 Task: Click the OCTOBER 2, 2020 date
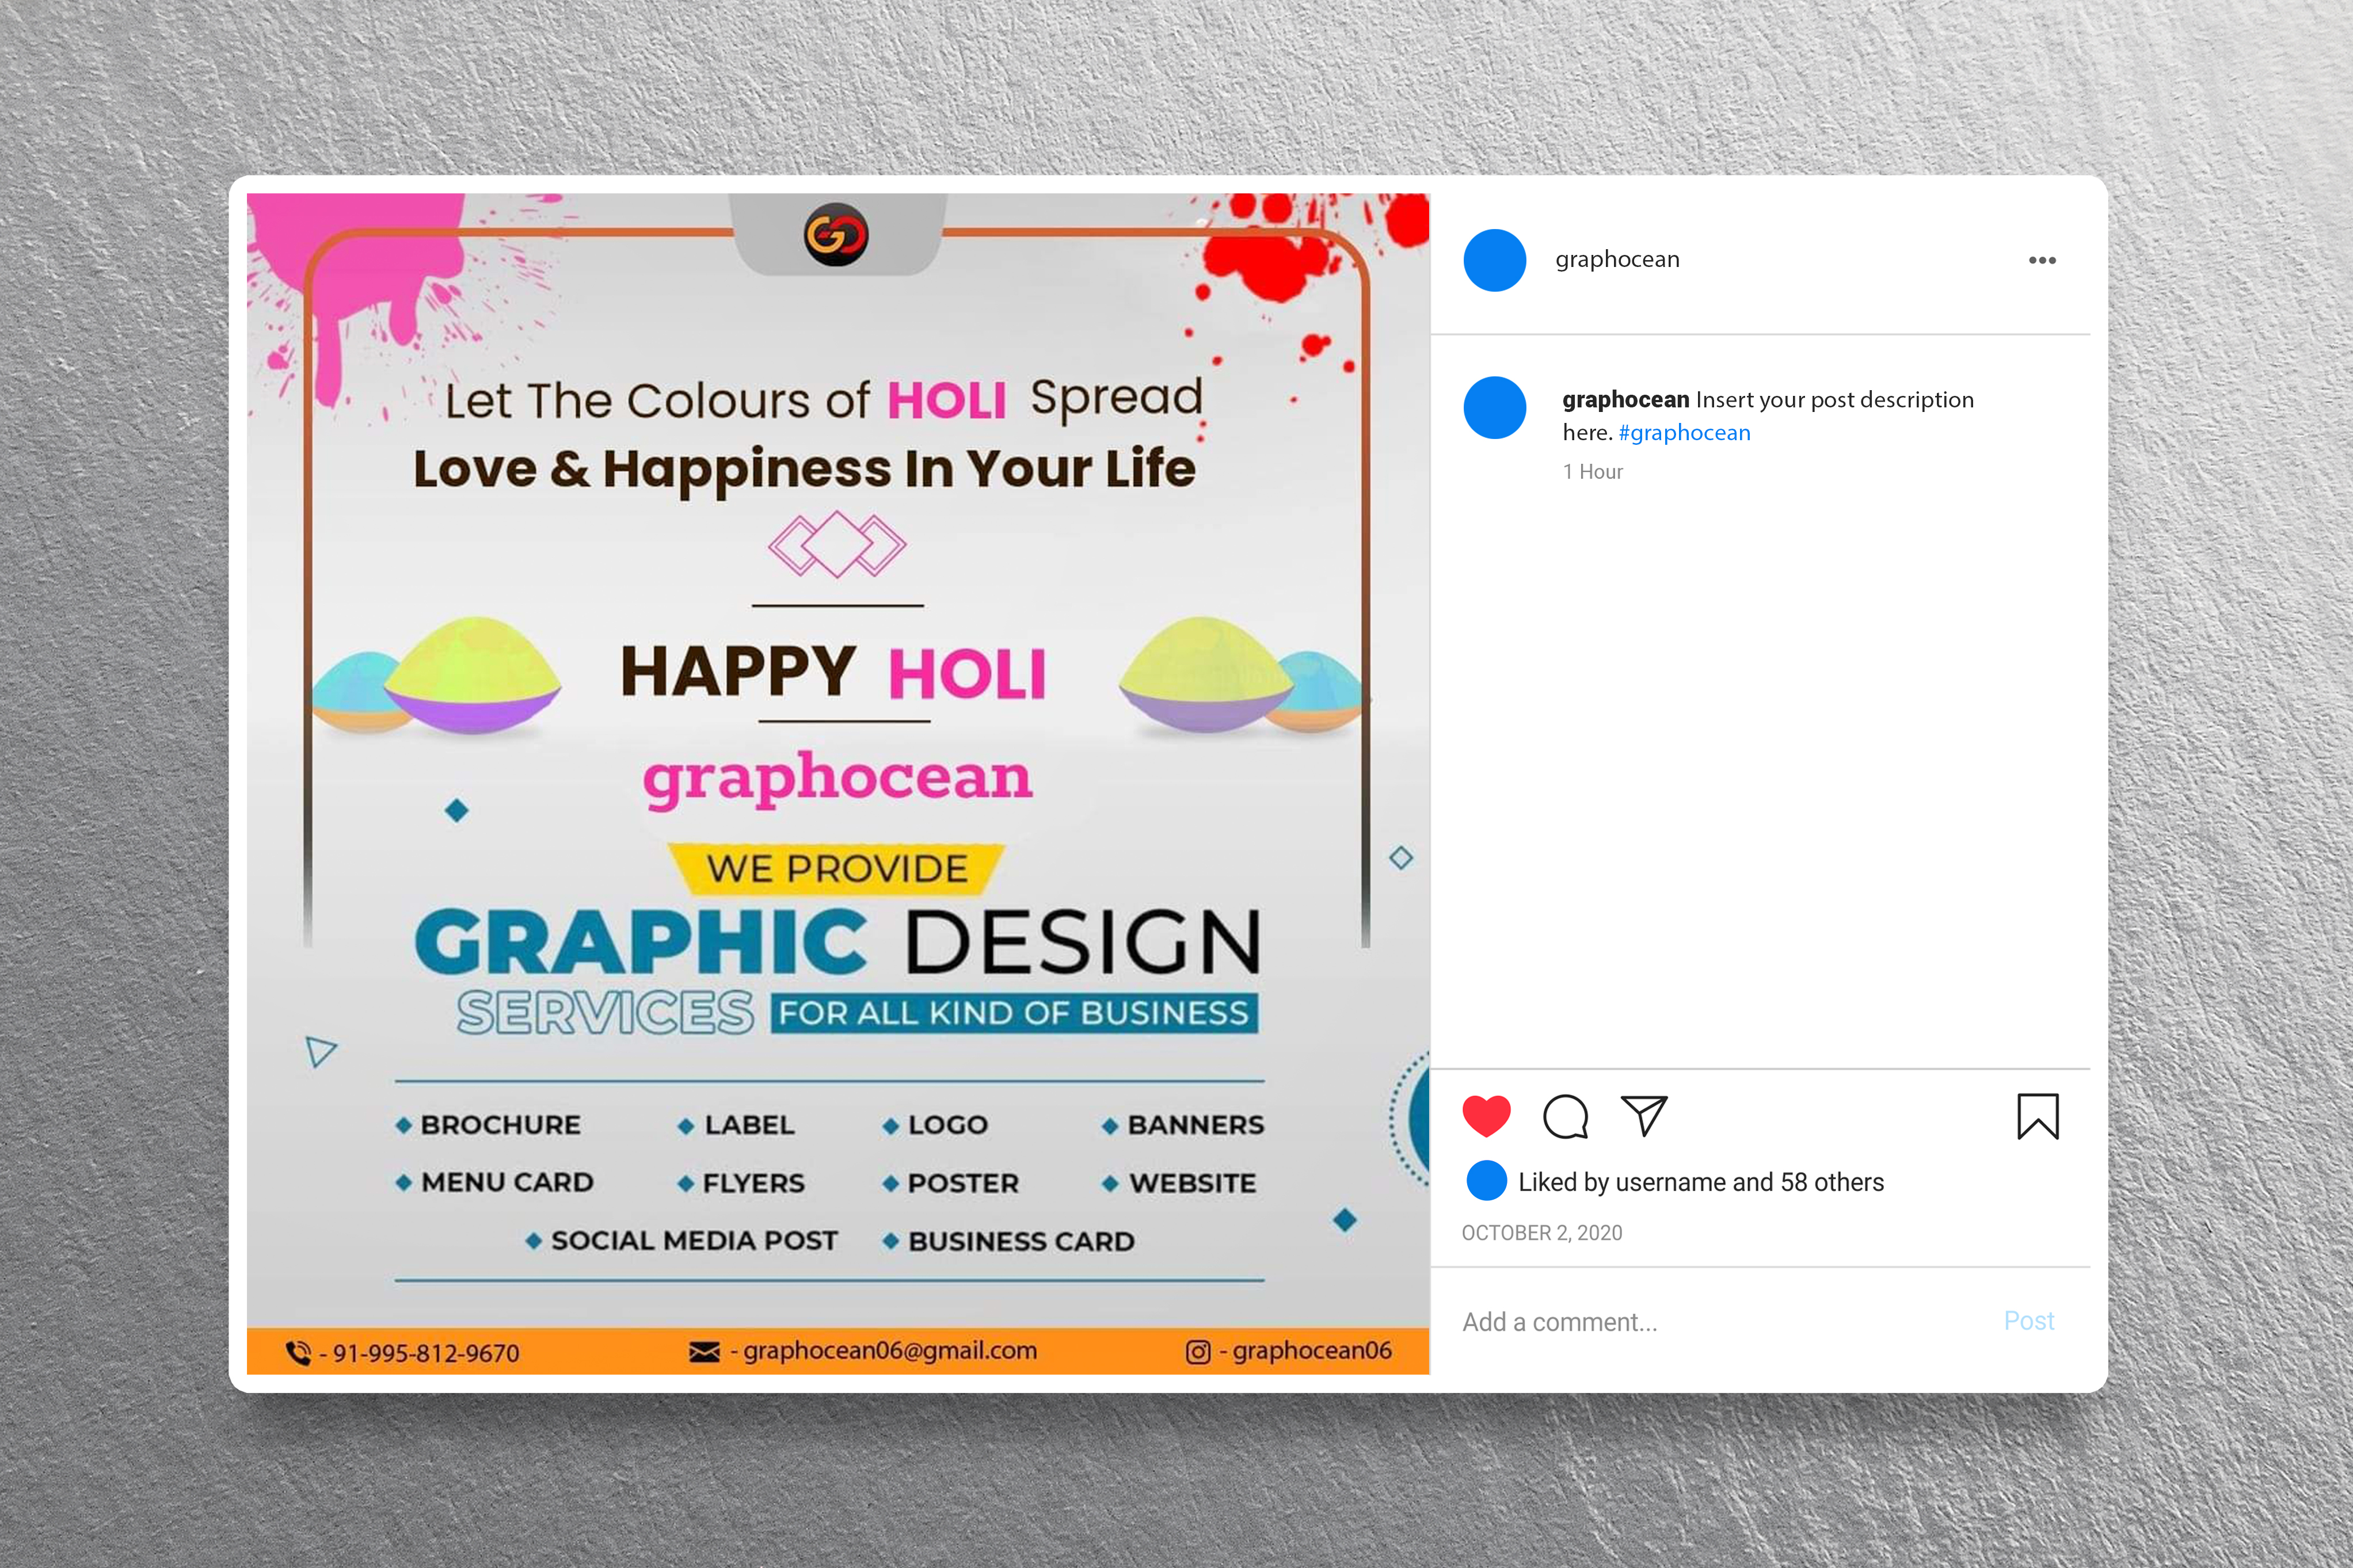coord(1541,1233)
